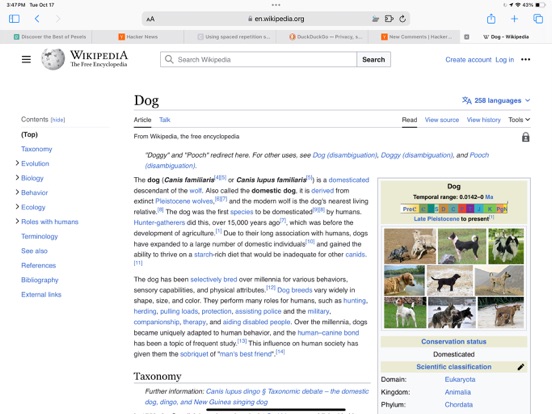
Task: Tap the three-dot multitasking control at top
Action: point(276,5)
